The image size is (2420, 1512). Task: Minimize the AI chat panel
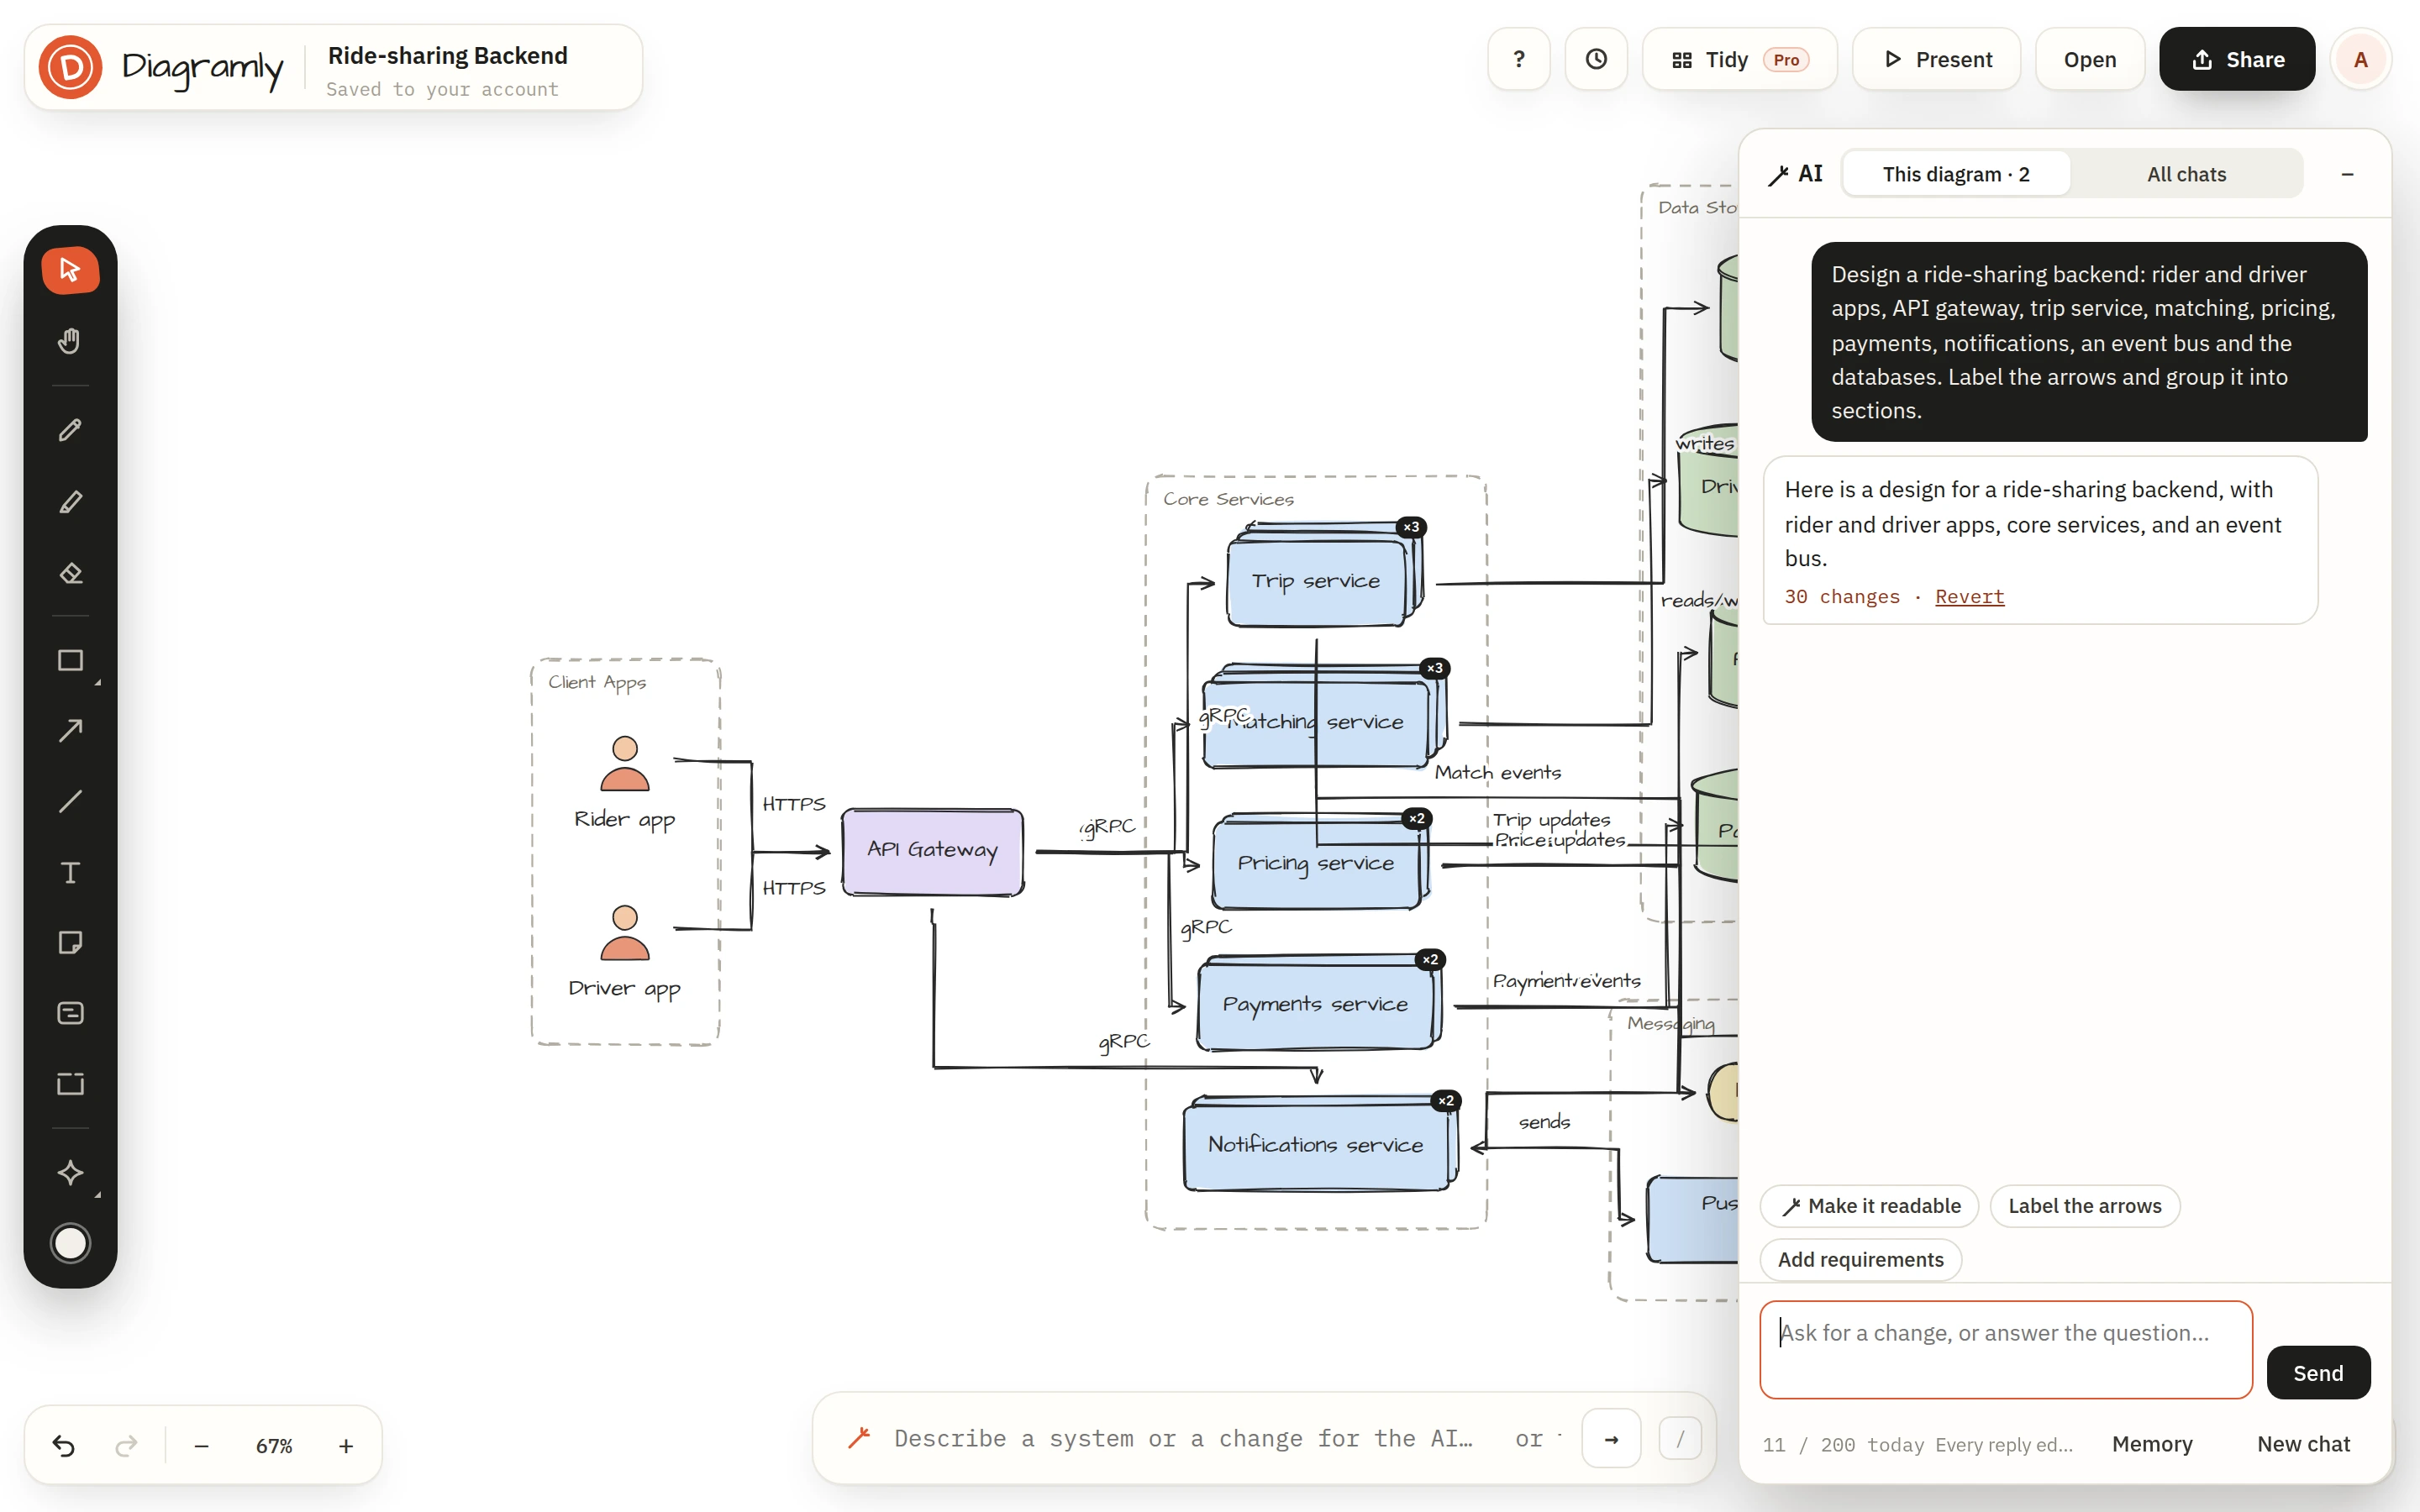(x=2347, y=174)
